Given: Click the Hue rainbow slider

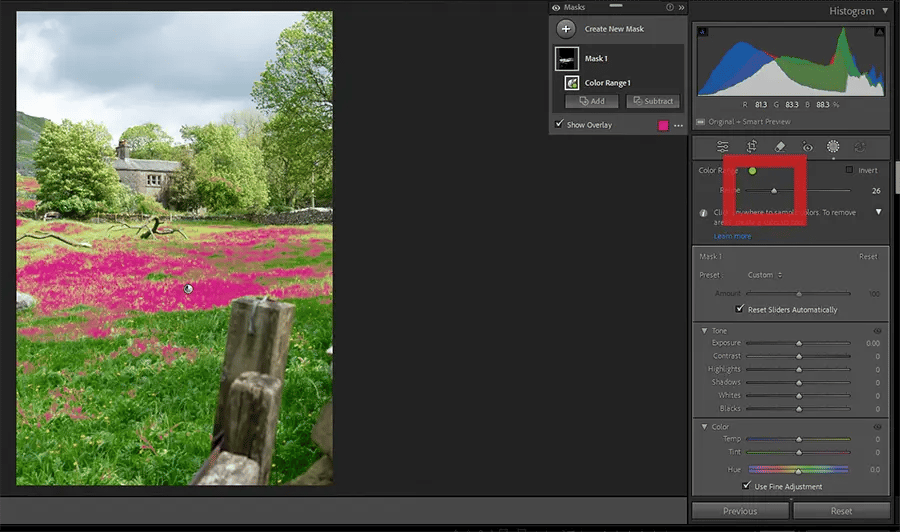Looking at the screenshot, I should point(798,469).
